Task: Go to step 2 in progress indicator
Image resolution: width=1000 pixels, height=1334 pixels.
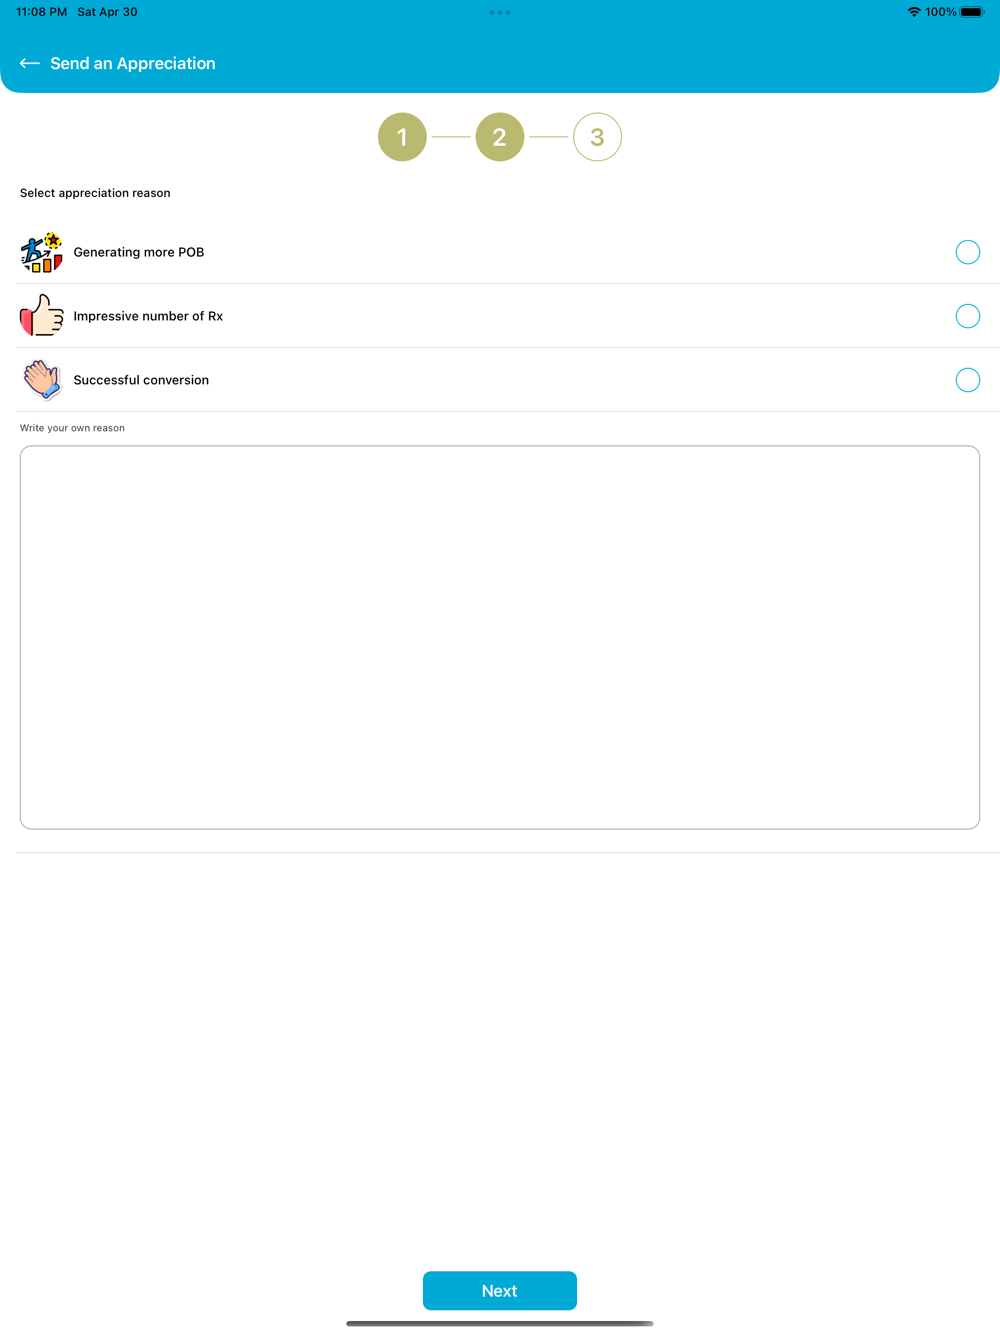Action: [x=500, y=137]
